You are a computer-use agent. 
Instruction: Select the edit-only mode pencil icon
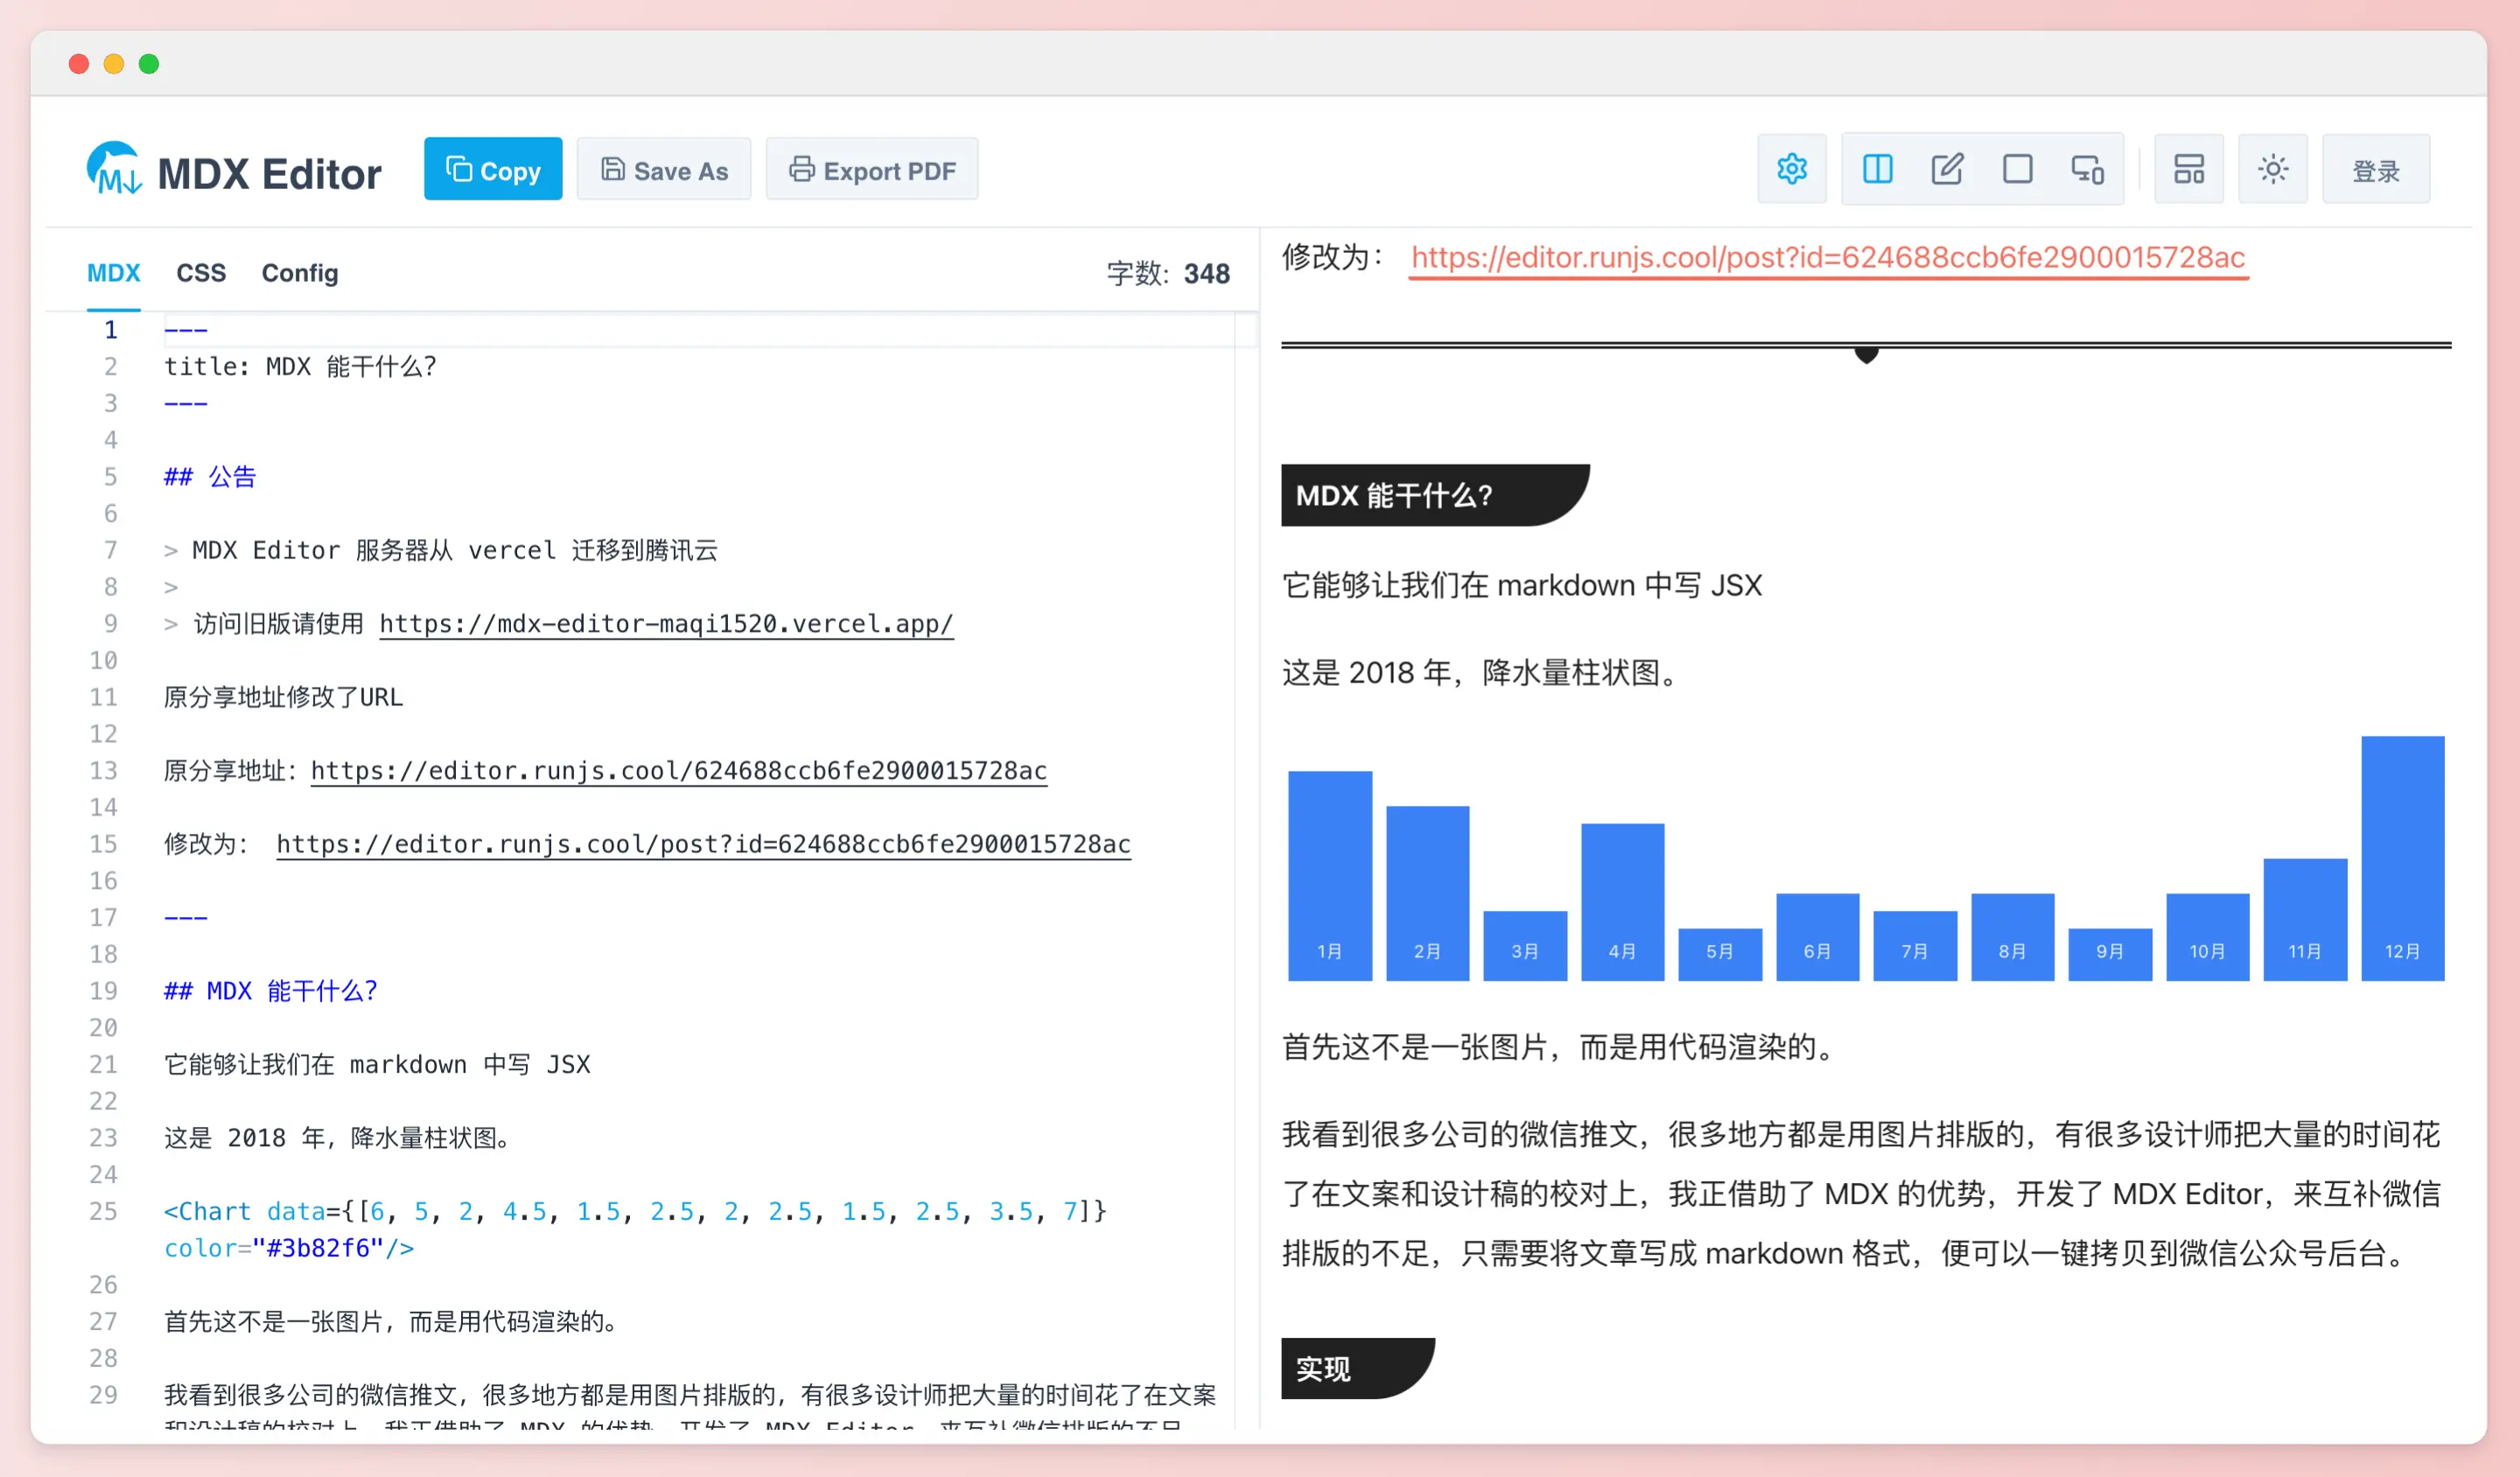point(1947,169)
